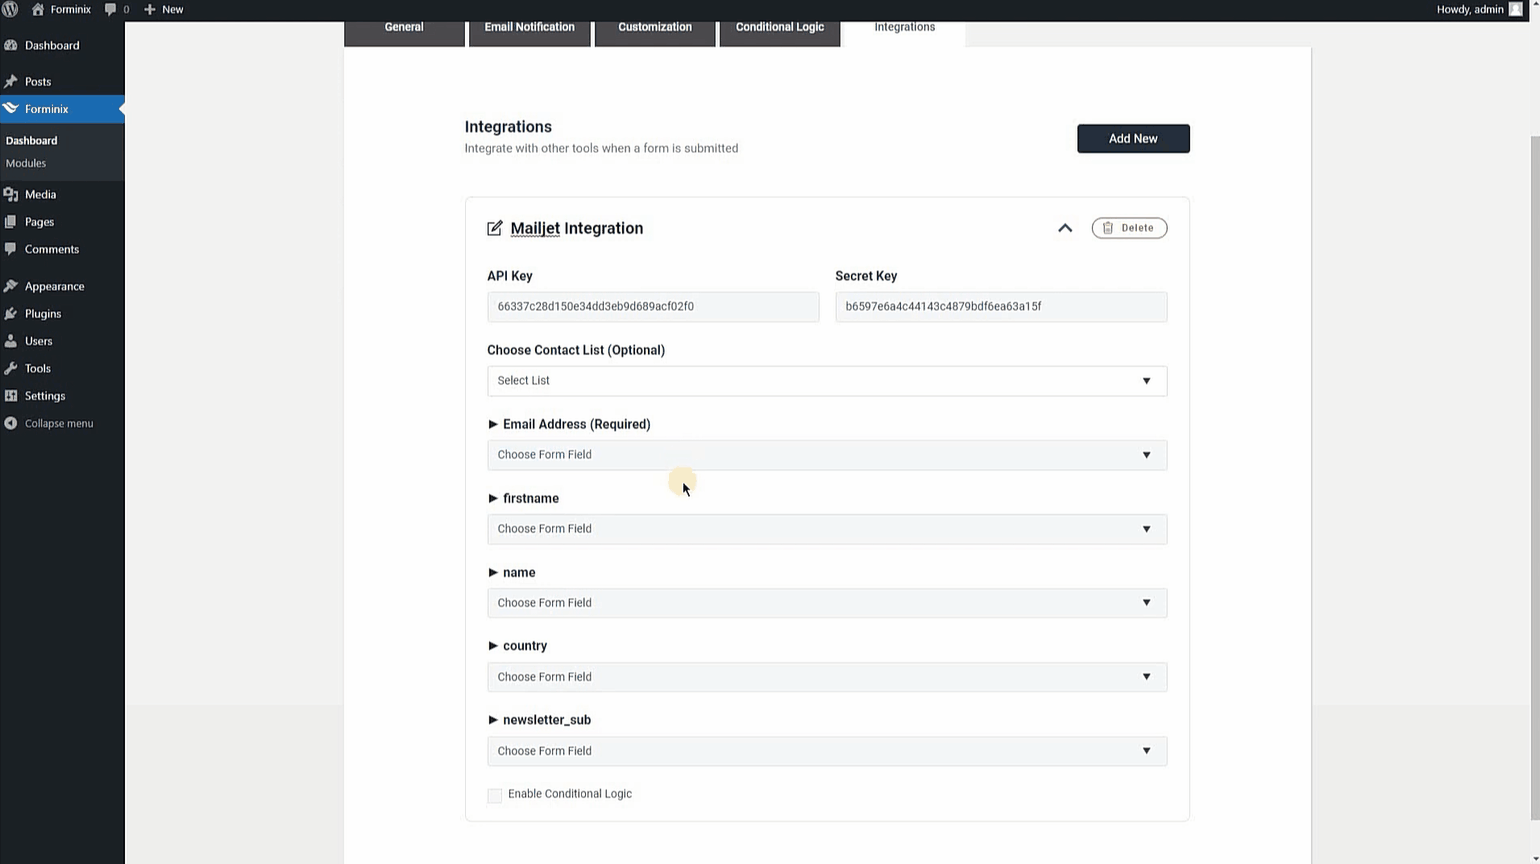The image size is (1540, 864).
Task: Open Forminix Dashboard submenu item
Action: [31, 141]
